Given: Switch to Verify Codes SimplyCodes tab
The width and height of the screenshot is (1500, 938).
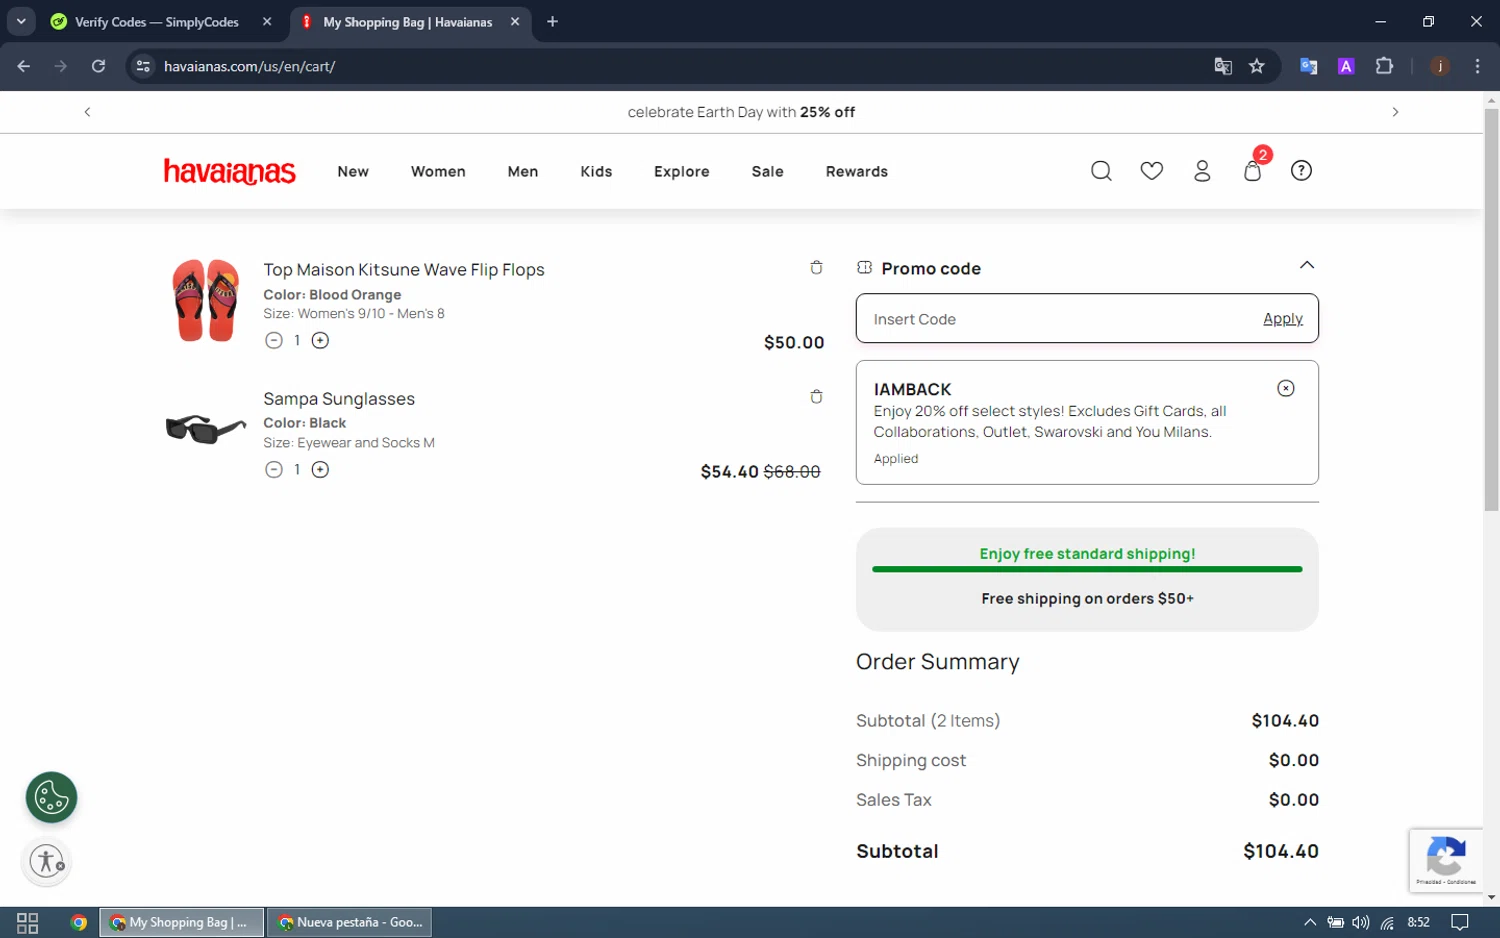Looking at the screenshot, I should [x=157, y=22].
